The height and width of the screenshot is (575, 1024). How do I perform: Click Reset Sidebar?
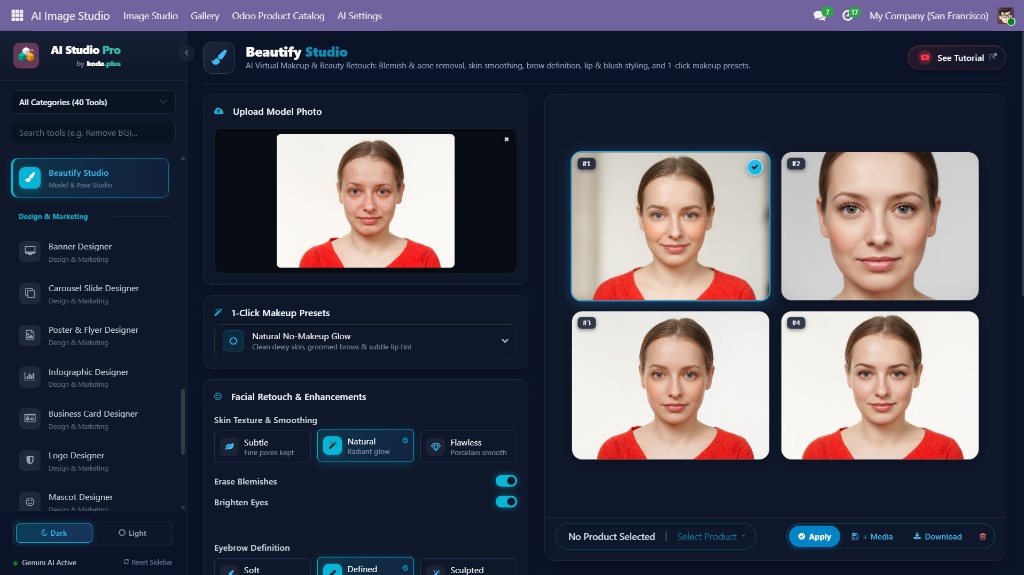(148, 562)
